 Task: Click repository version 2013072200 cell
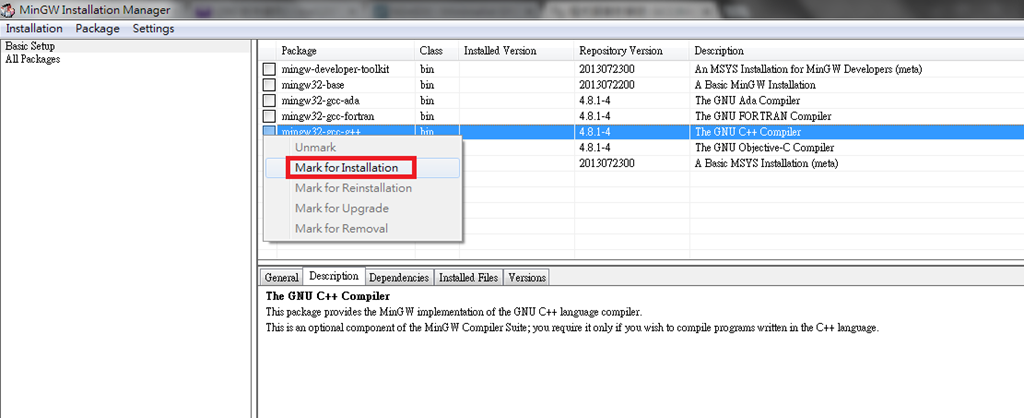click(607, 85)
